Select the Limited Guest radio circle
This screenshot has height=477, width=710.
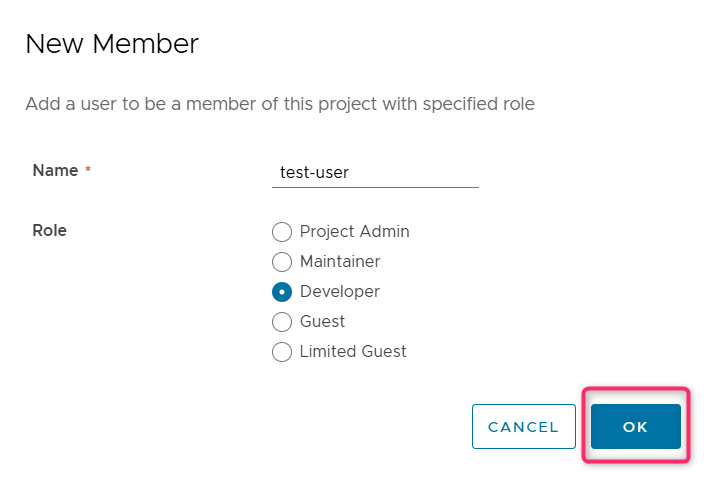282,352
